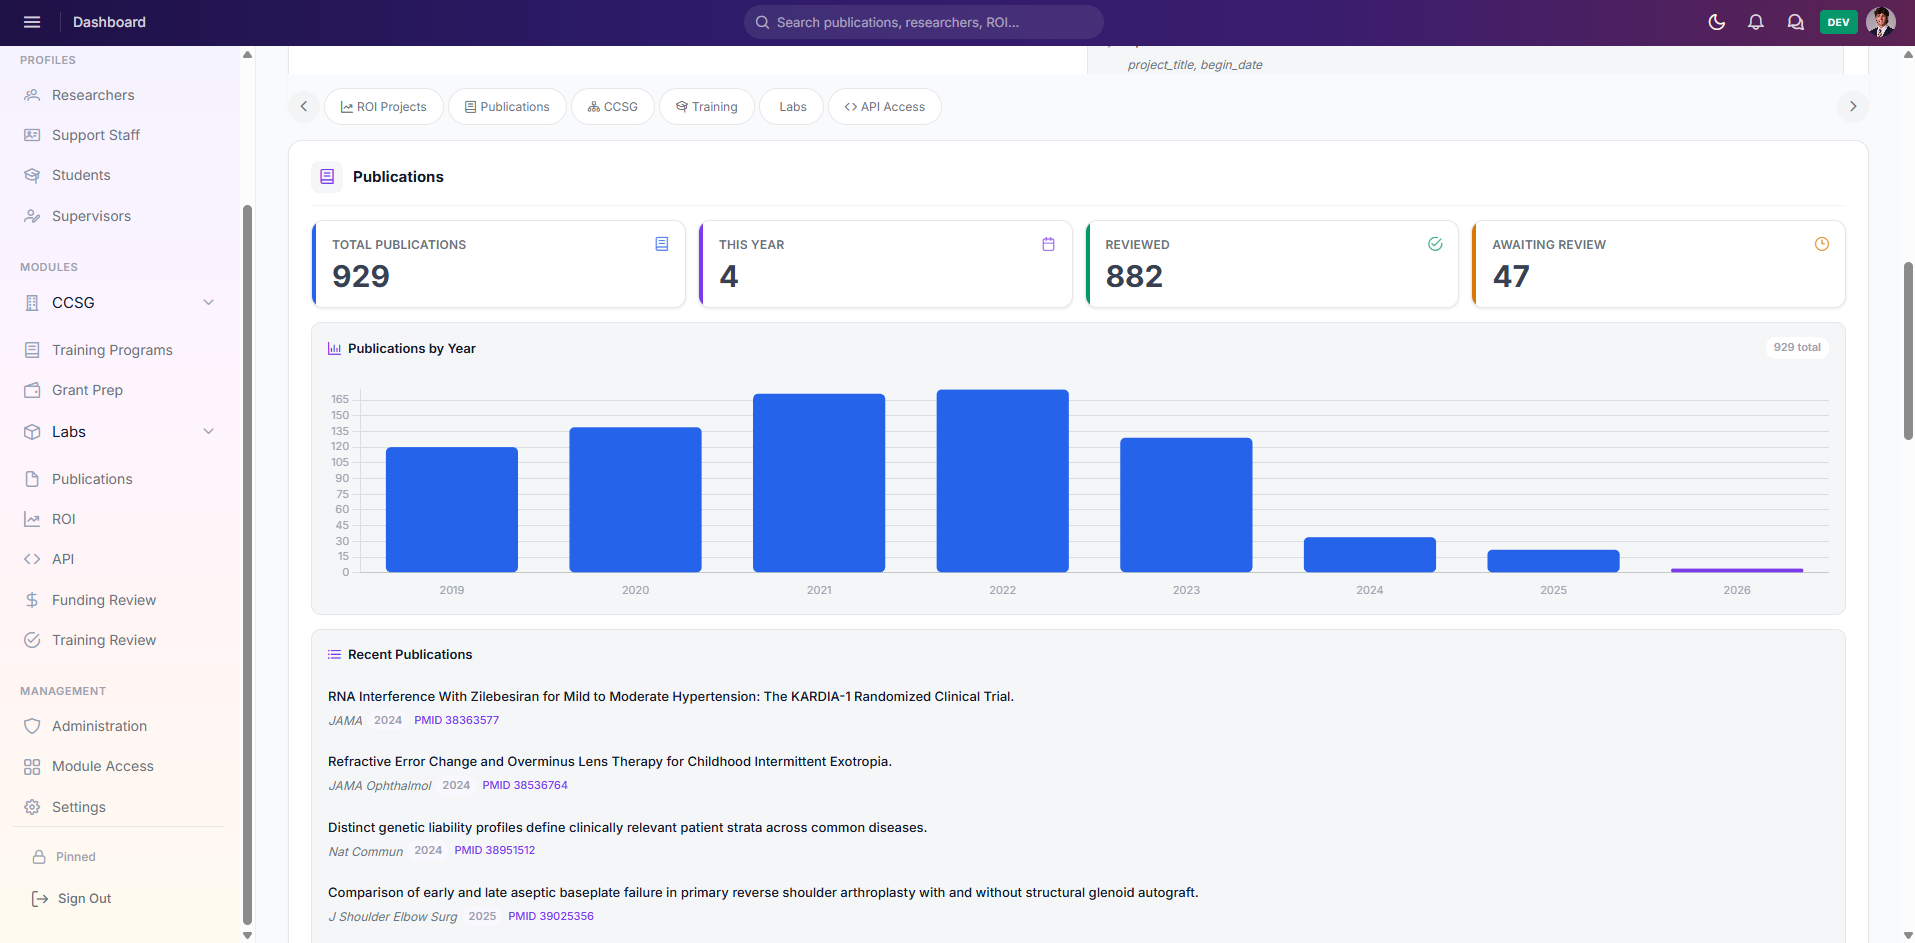Switch to the ROI Projects tab
The width and height of the screenshot is (1915, 943).
(x=384, y=107)
